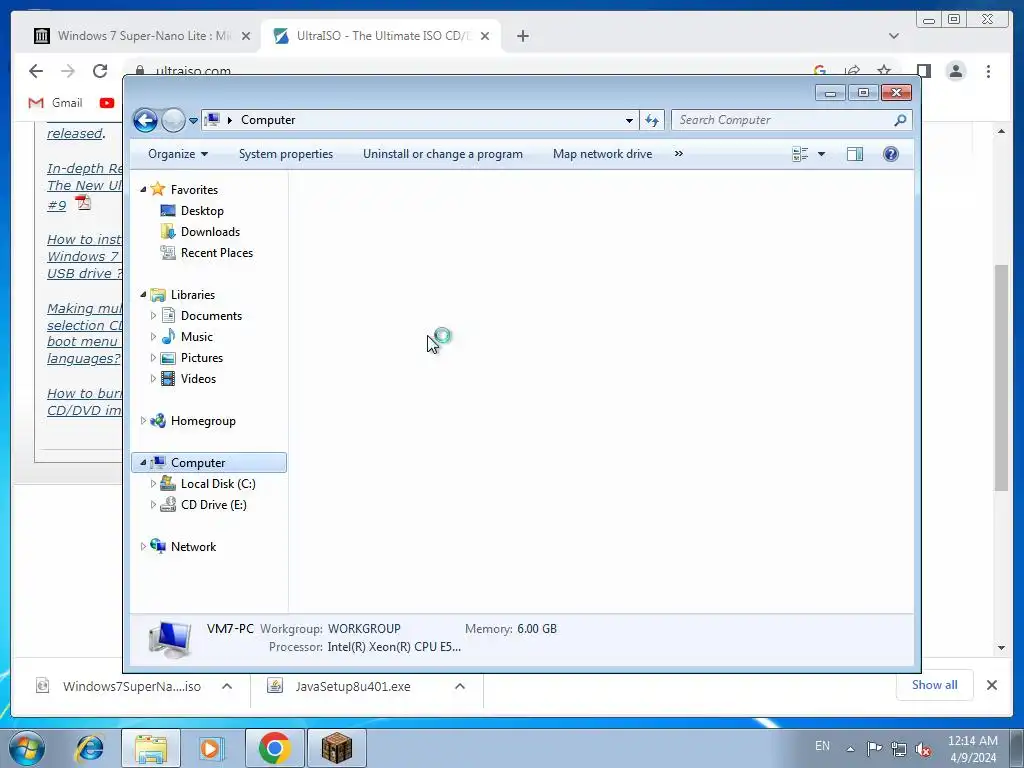
Task: Click Show all downloads
Action: pyautogui.click(x=935, y=685)
